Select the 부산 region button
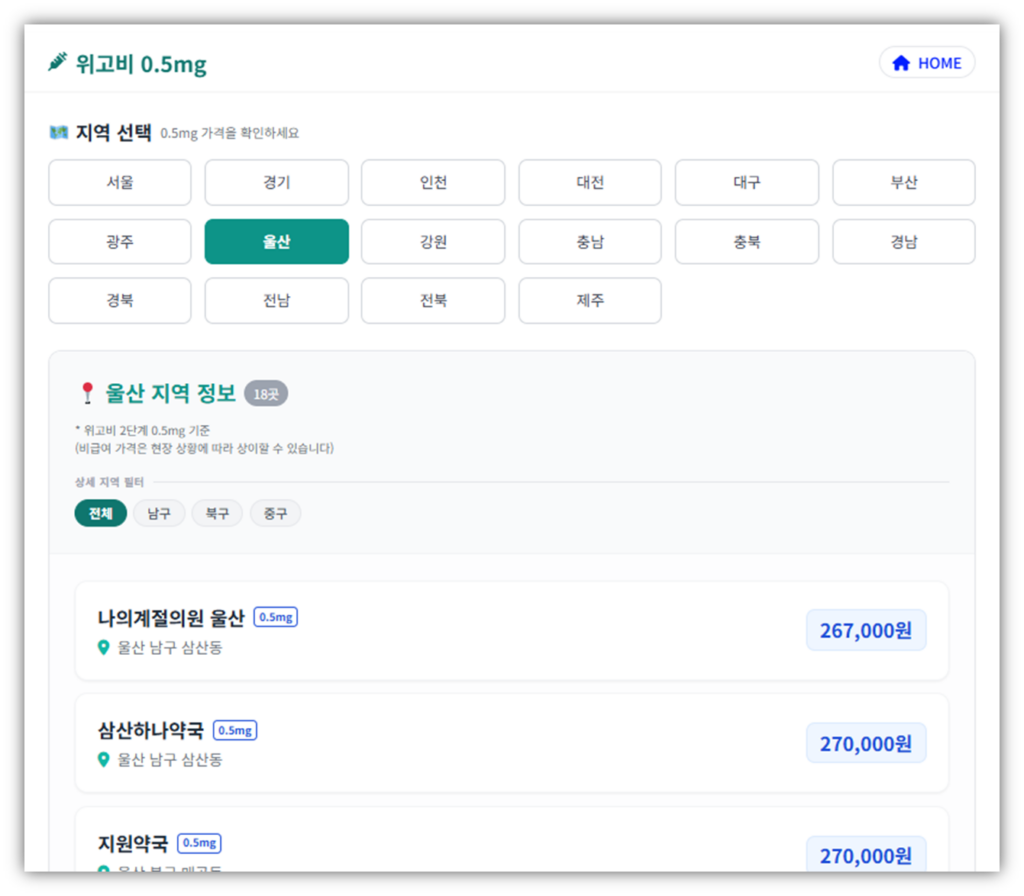The width and height of the screenshot is (1024, 896). [x=904, y=182]
